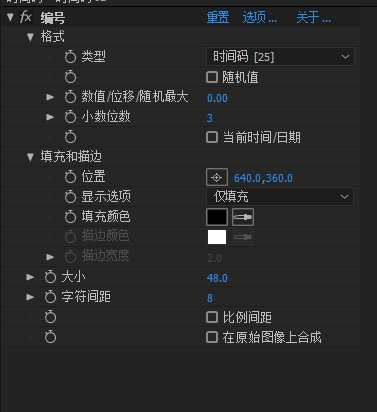Click the 重置 link
This screenshot has width=377, height=412.
pyautogui.click(x=218, y=17)
